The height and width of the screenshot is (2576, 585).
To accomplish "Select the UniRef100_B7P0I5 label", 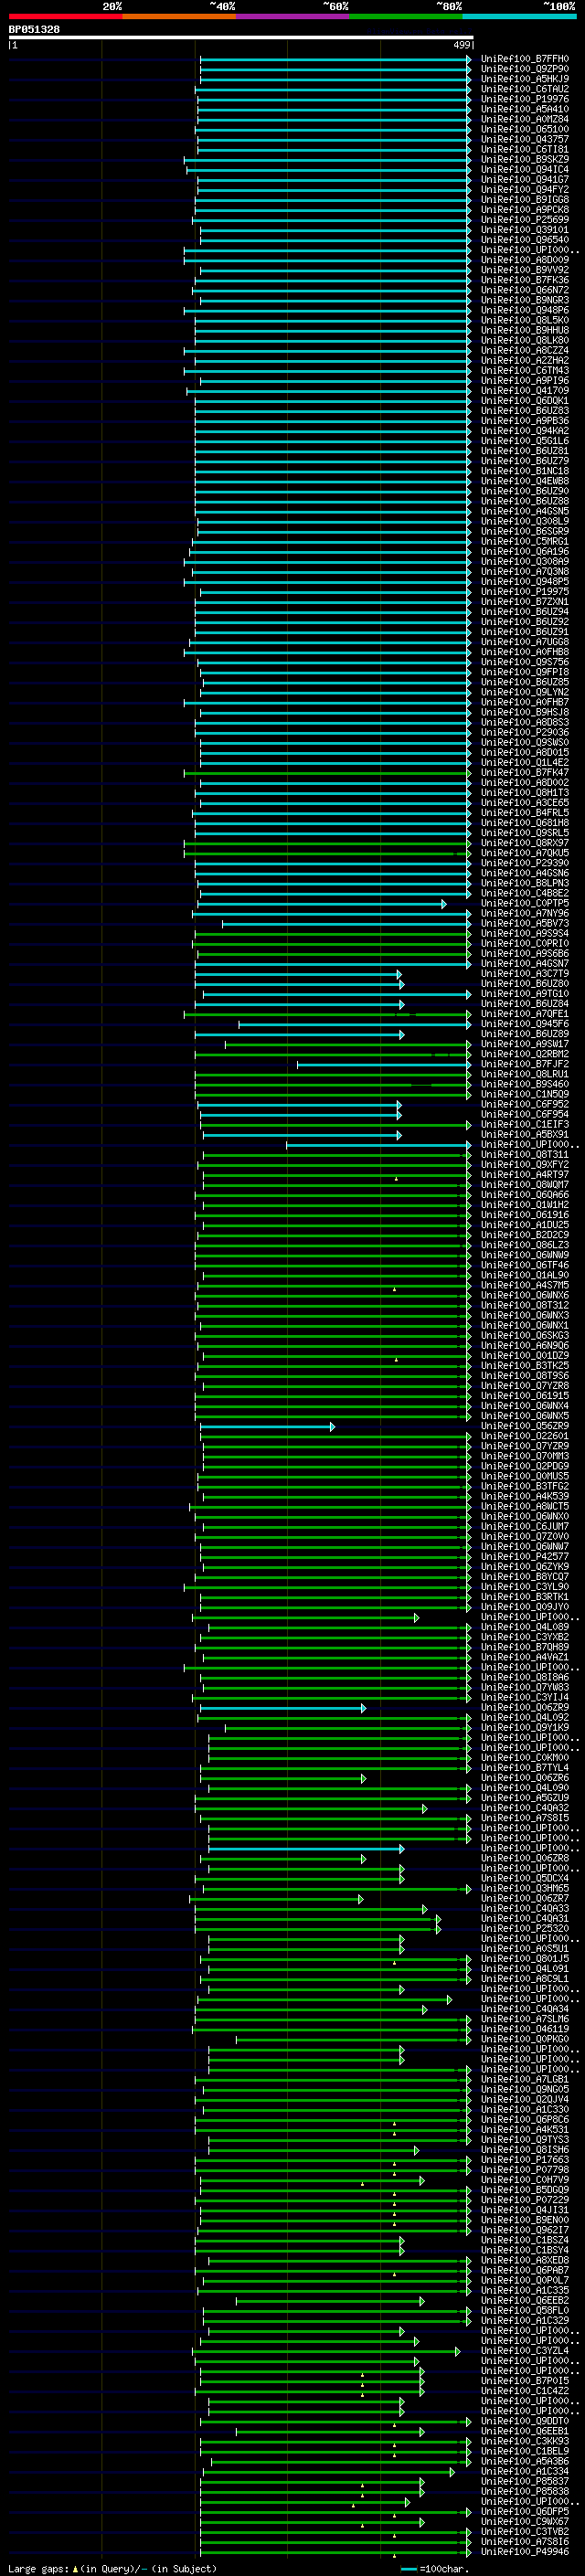I will click(x=524, y=2381).
